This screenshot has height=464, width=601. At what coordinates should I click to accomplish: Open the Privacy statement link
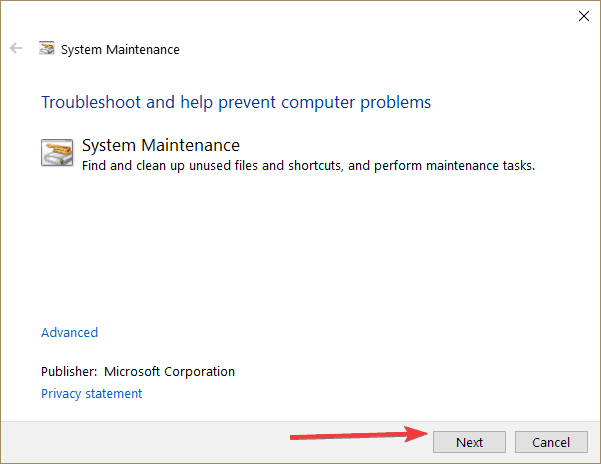coord(91,393)
